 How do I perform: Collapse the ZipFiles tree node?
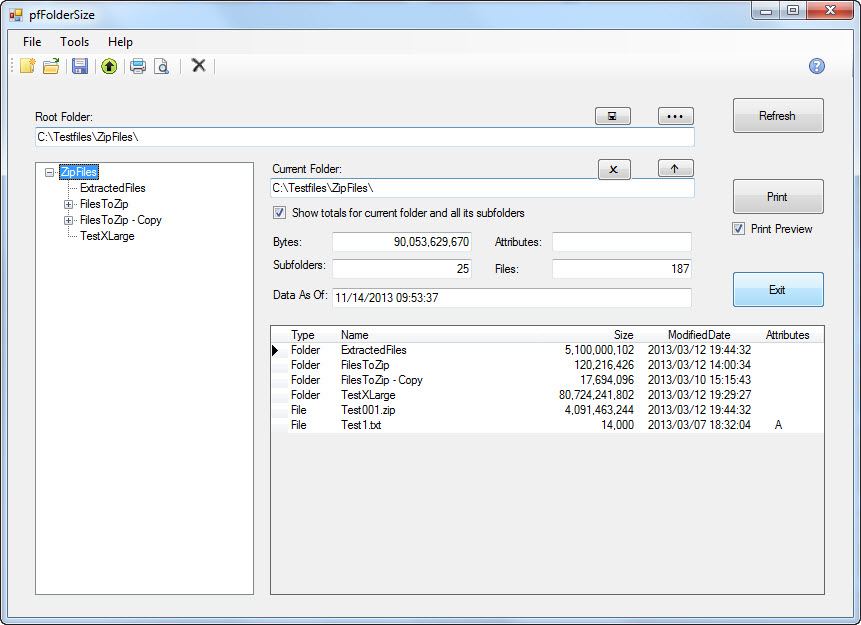tap(48, 172)
